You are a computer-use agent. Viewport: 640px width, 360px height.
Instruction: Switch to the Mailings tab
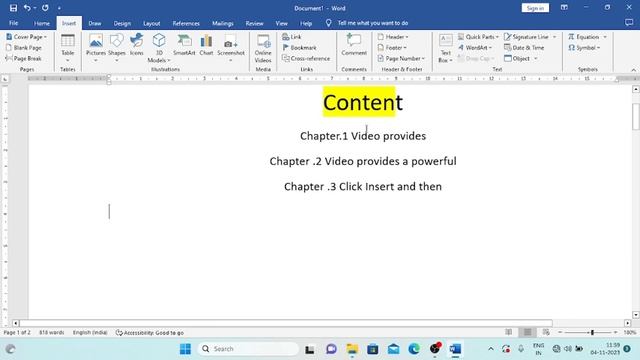pyautogui.click(x=222, y=23)
